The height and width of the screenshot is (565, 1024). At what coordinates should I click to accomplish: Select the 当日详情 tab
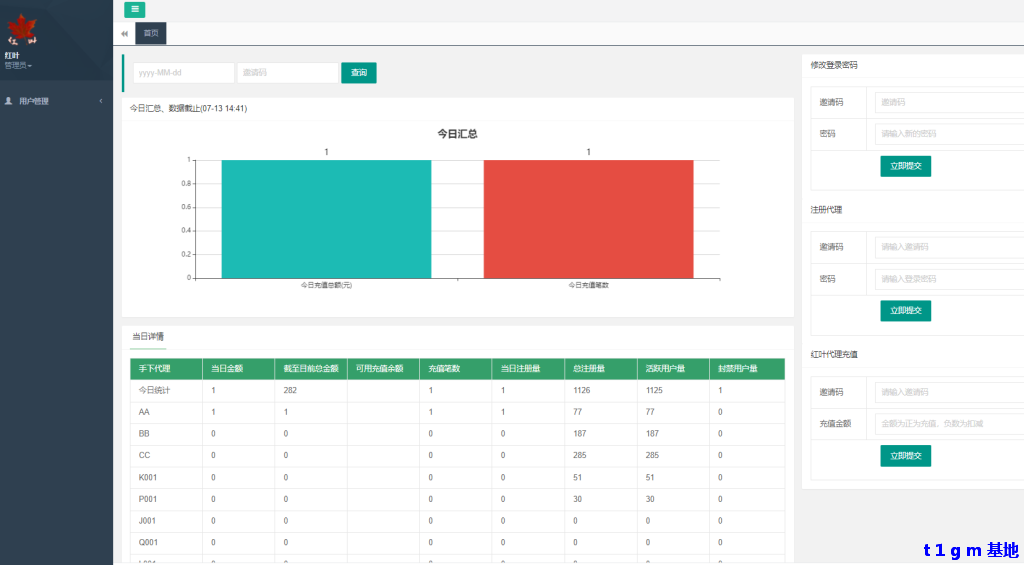click(x=148, y=337)
